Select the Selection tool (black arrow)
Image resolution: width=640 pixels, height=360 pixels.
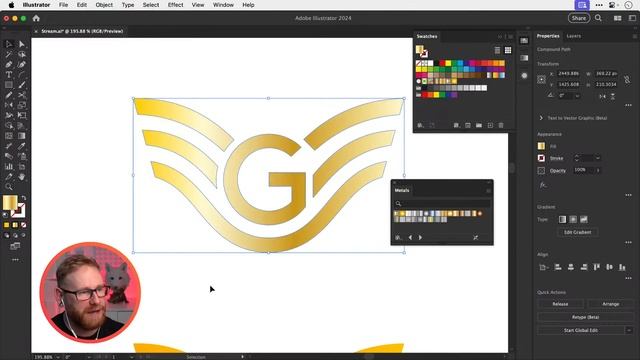tap(9, 44)
